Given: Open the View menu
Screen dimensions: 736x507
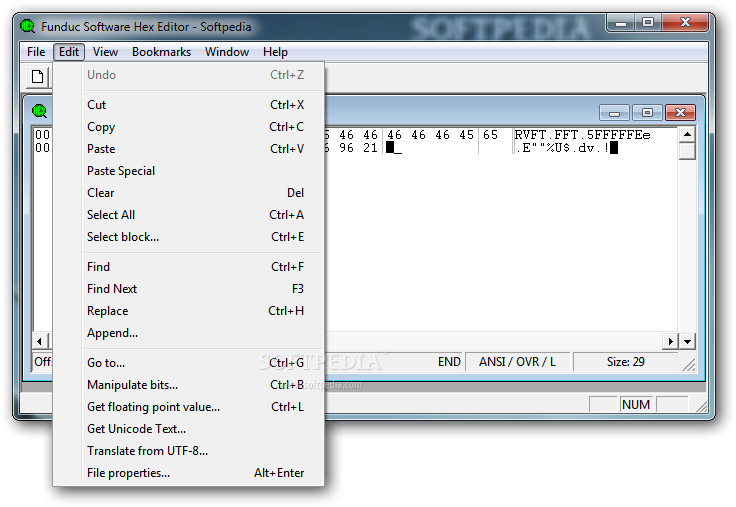Looking at the screenshot, I should (105, 52).
